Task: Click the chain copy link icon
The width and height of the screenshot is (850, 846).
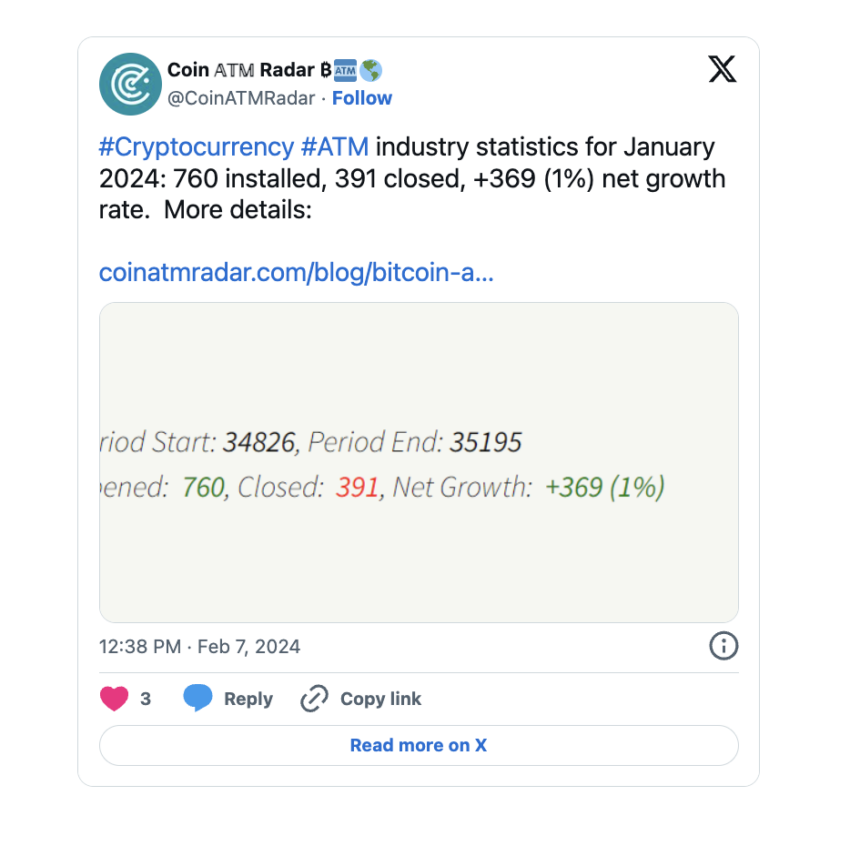Action: (x=314, y=698)
